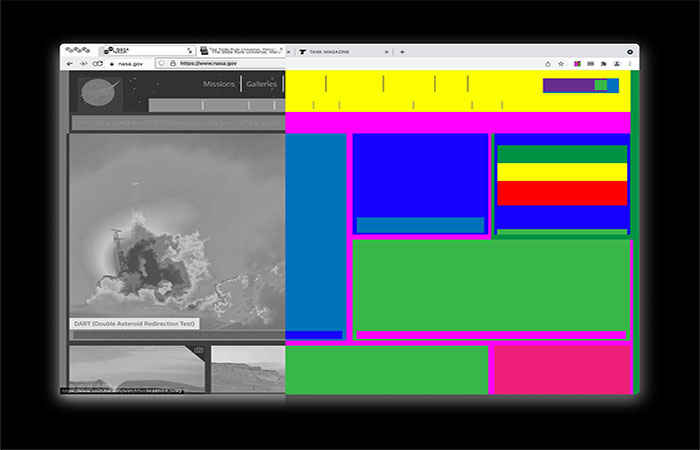Click the purple block in yellow header

(x=568, y=85)
